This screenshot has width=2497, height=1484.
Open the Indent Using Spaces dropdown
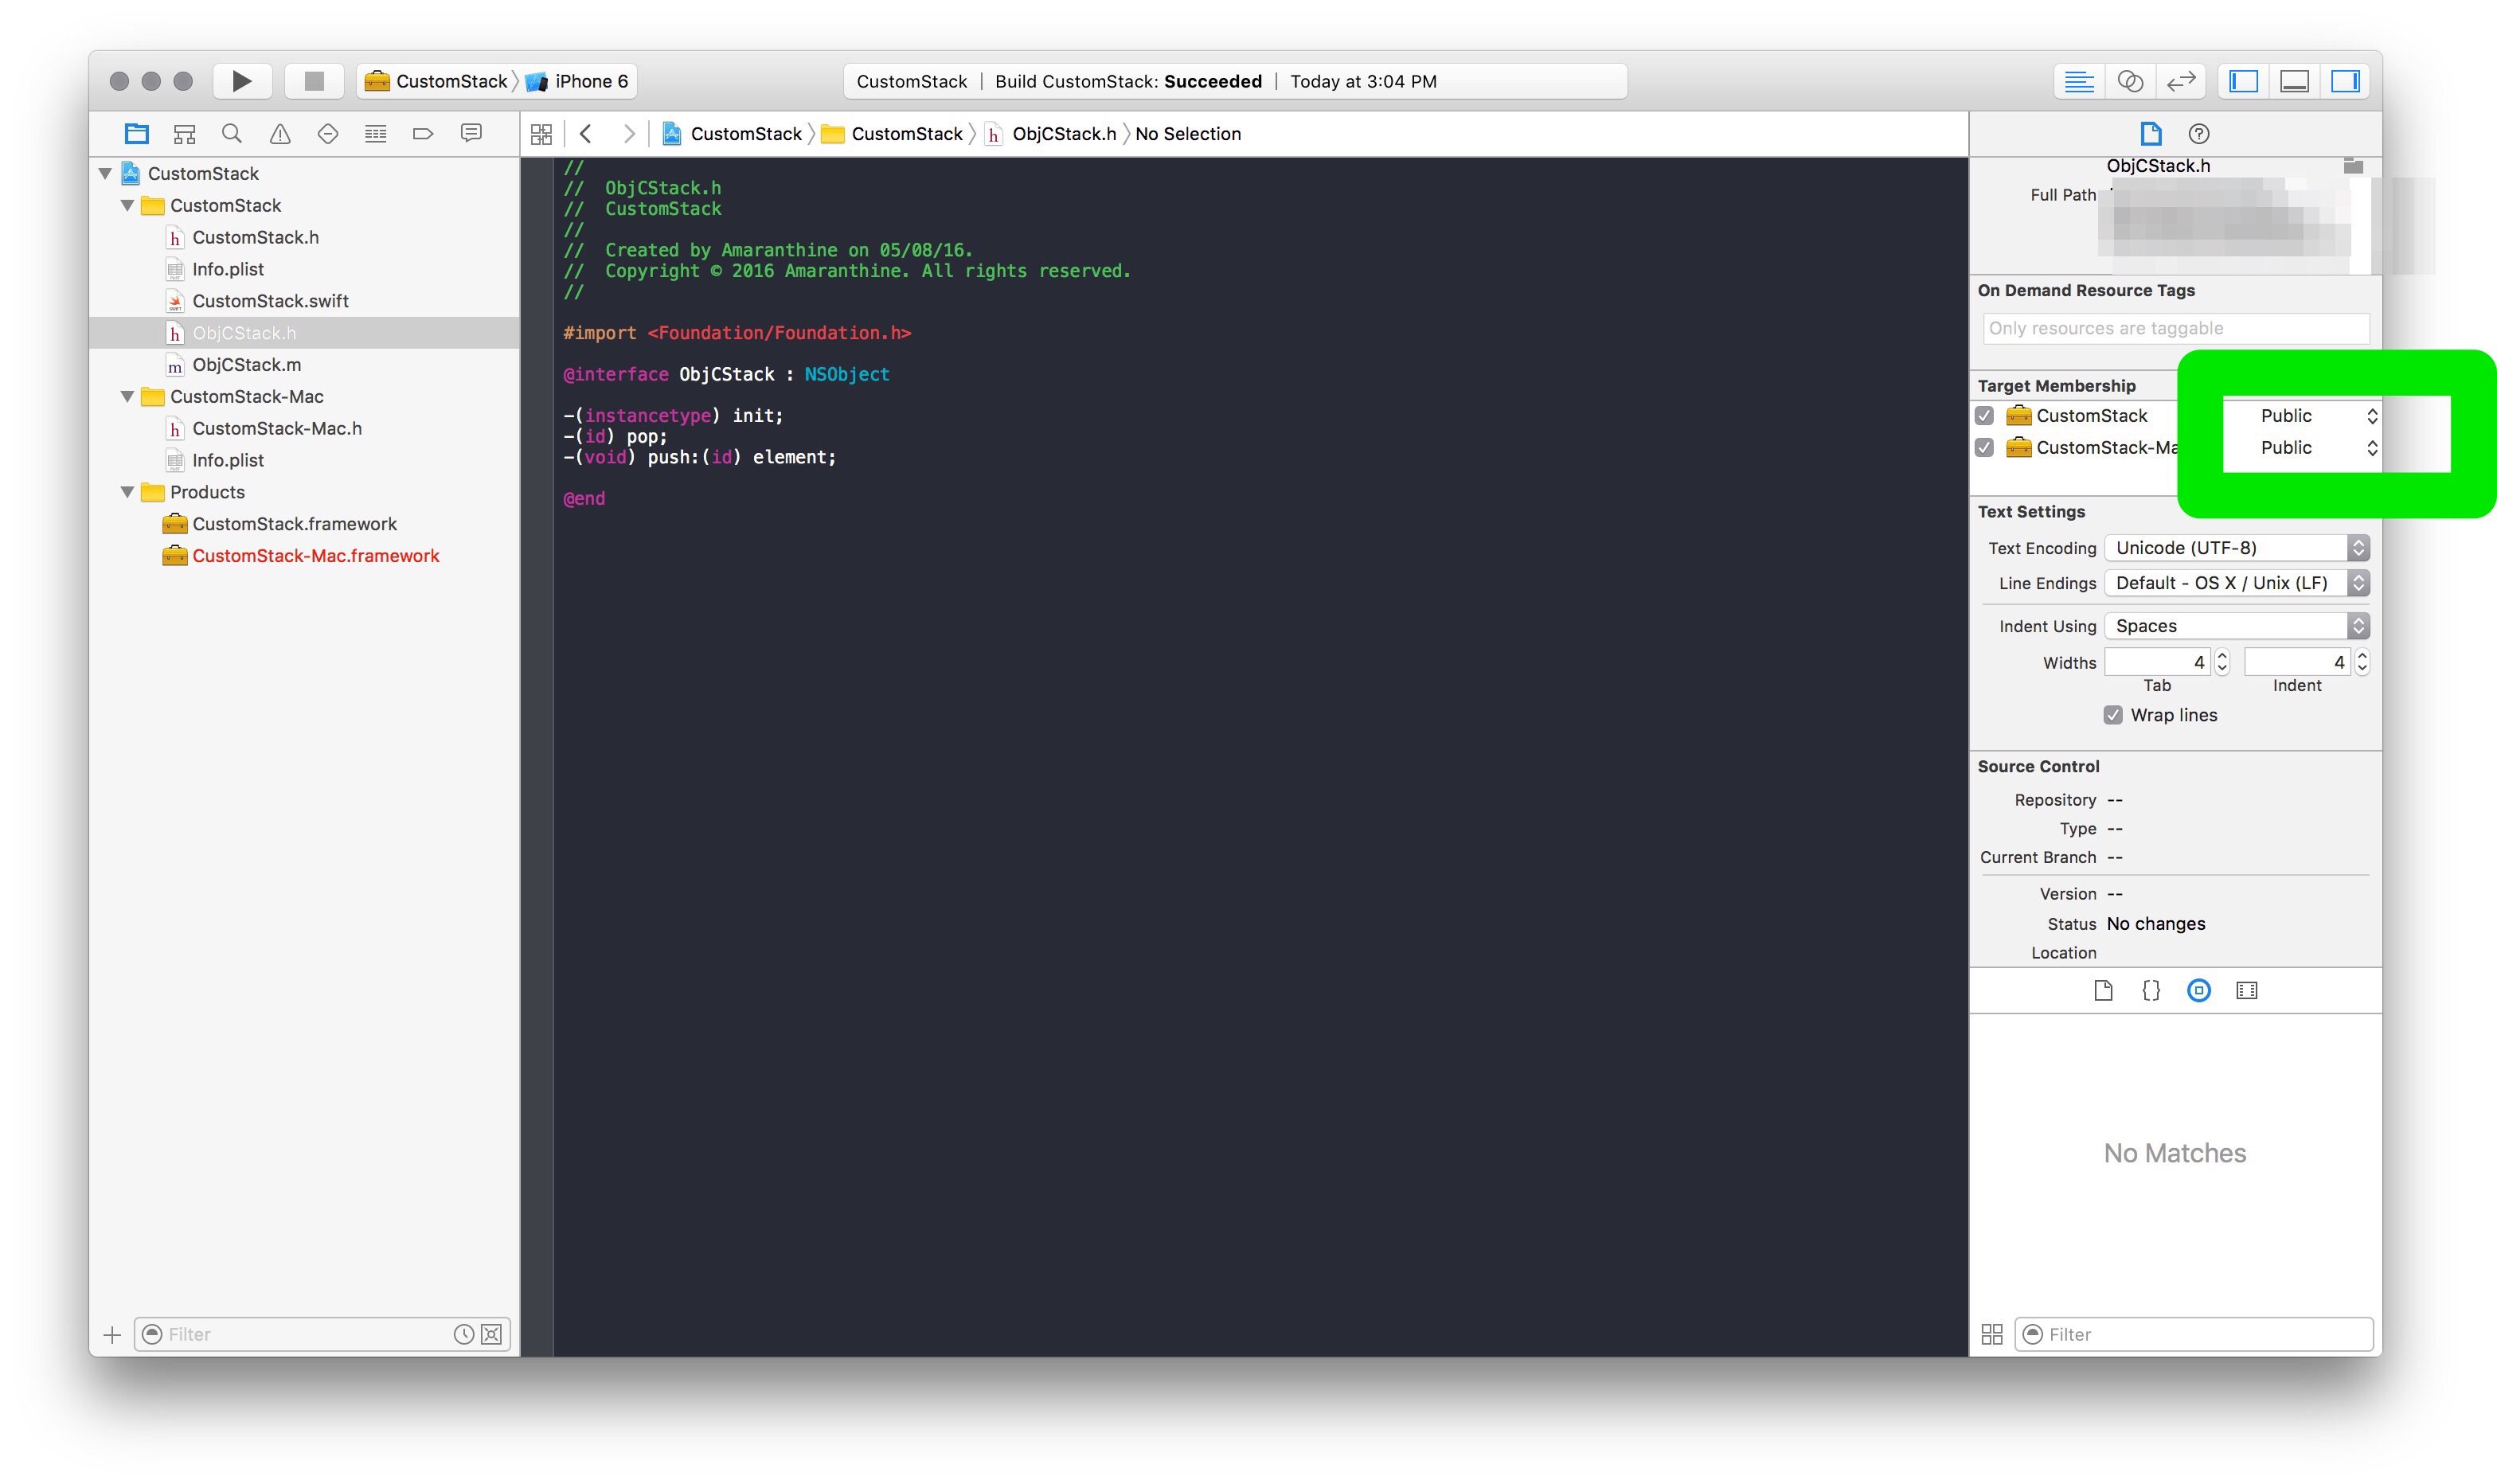pos(2236,626)
